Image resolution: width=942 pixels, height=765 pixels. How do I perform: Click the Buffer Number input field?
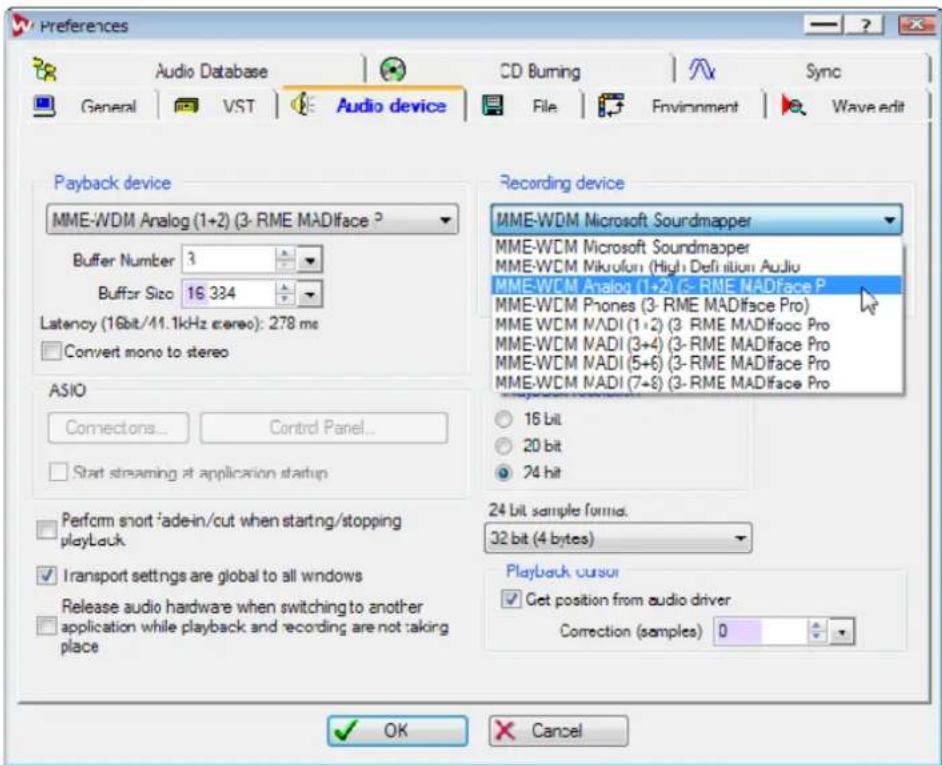[x=229, y=260]
